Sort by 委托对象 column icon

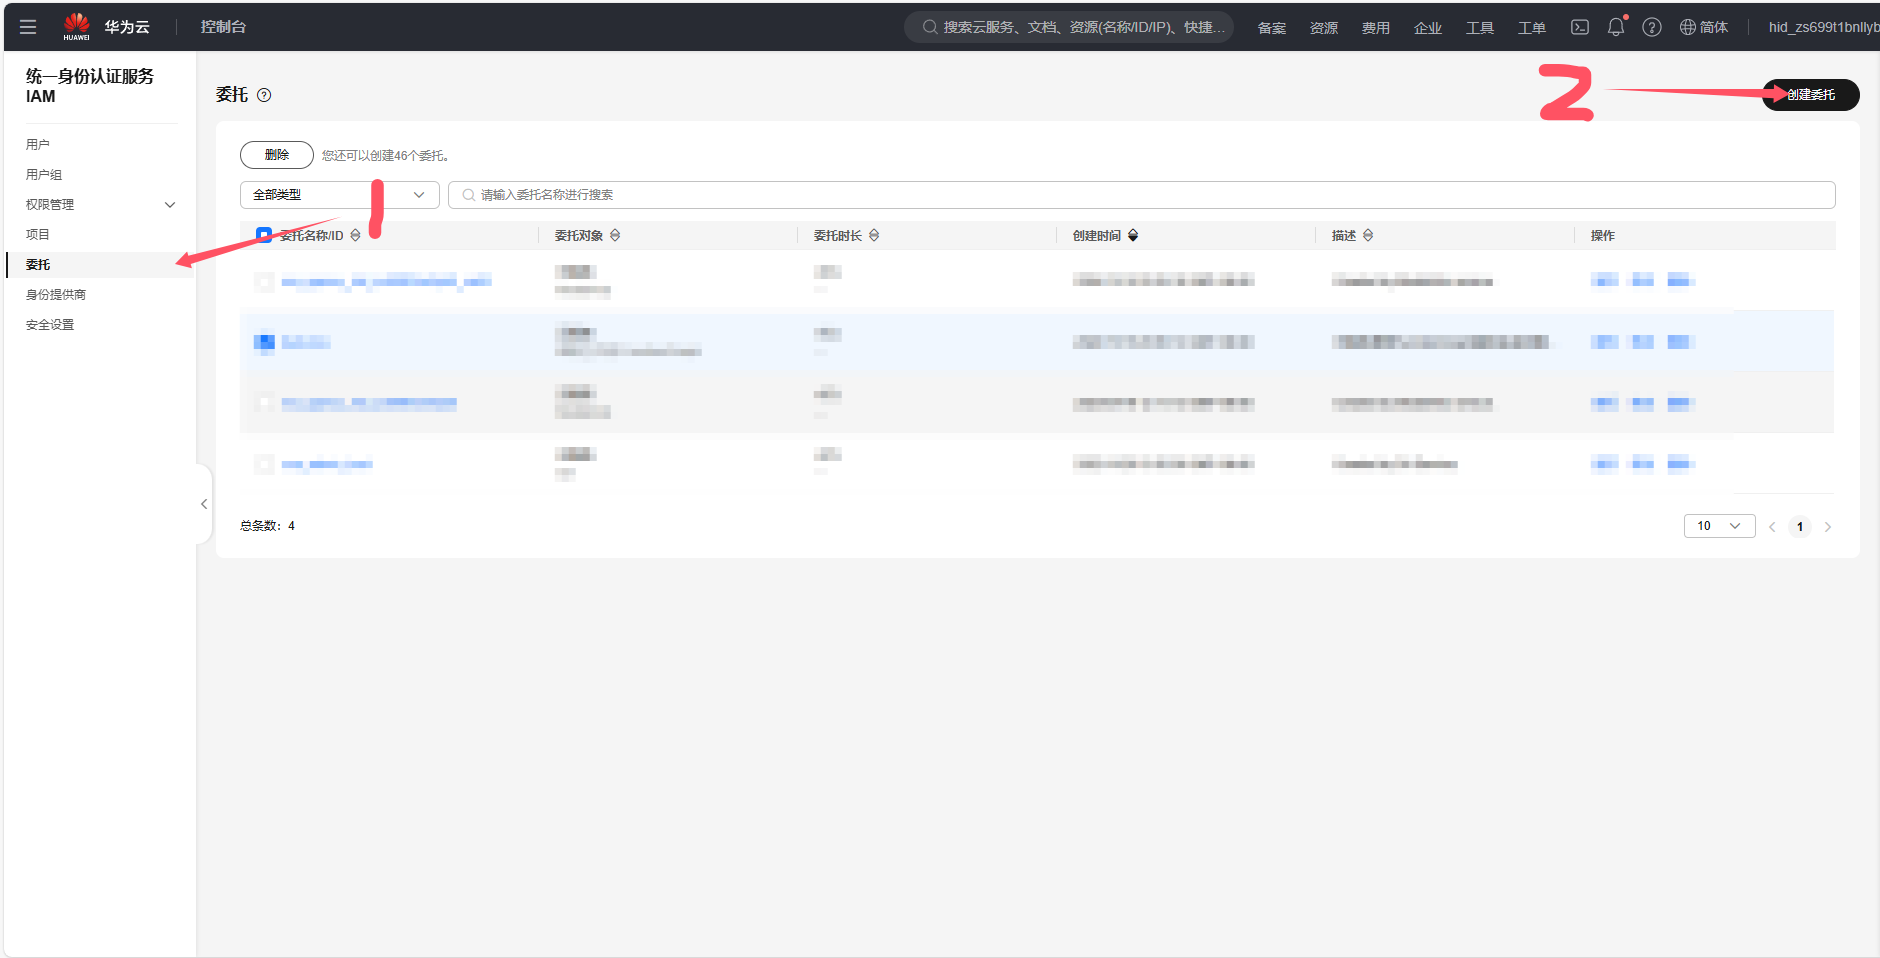point(615,235)
